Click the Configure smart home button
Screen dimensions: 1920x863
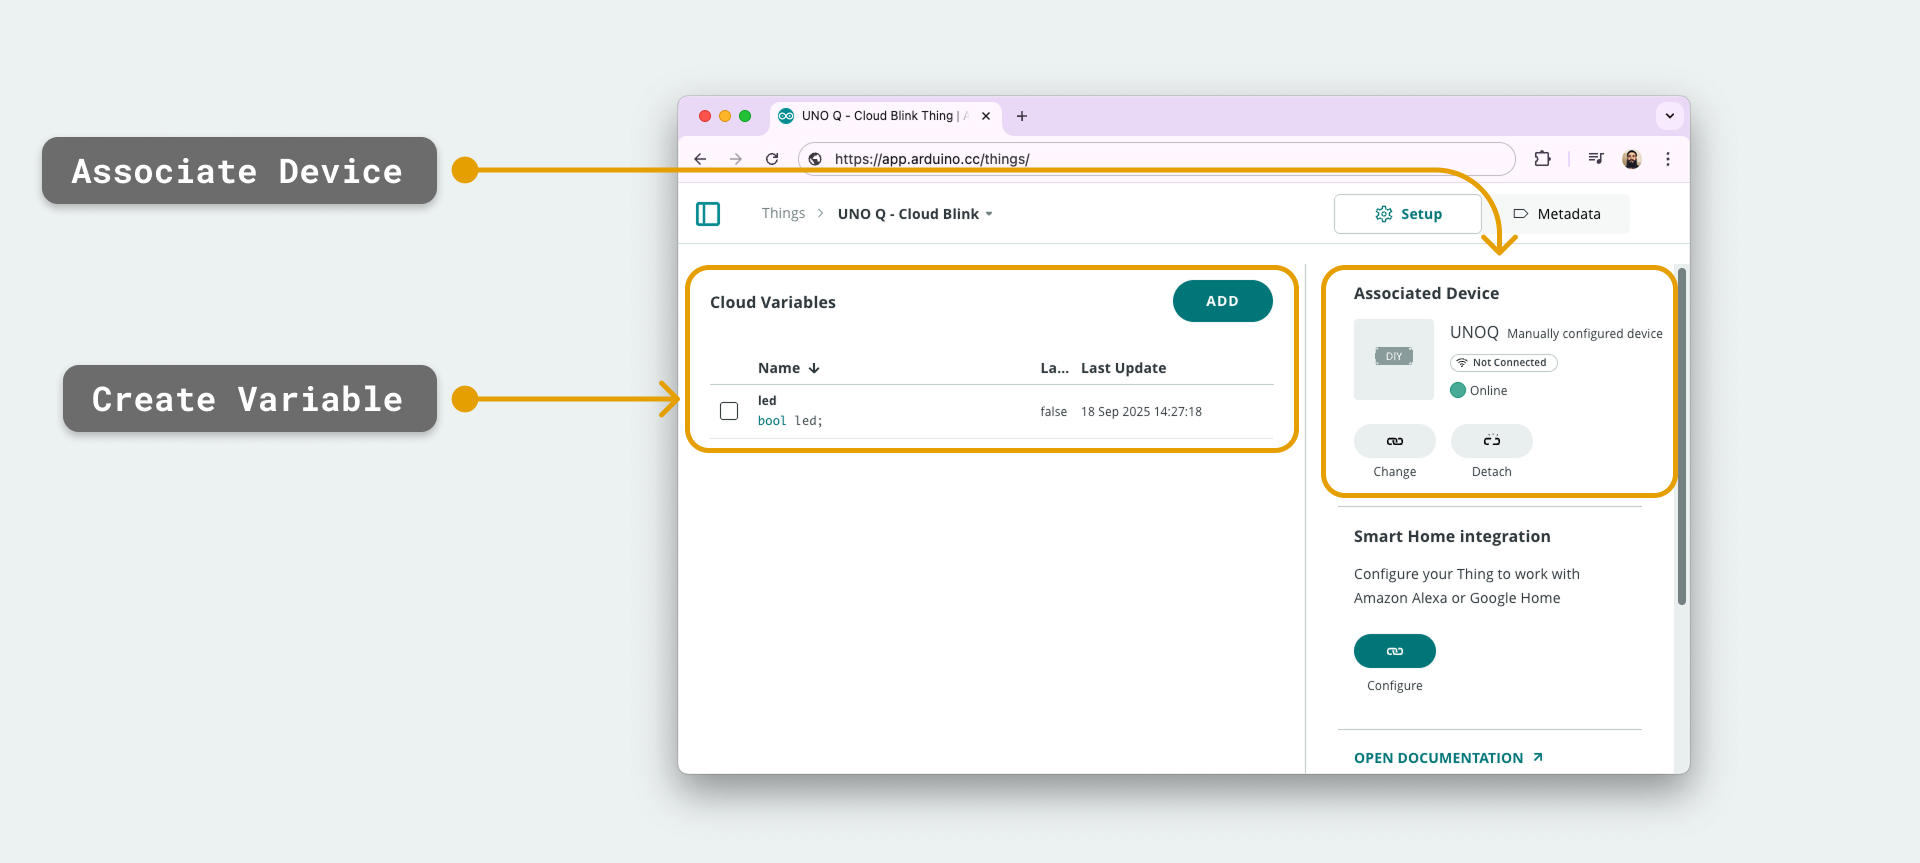(1395, 651)
